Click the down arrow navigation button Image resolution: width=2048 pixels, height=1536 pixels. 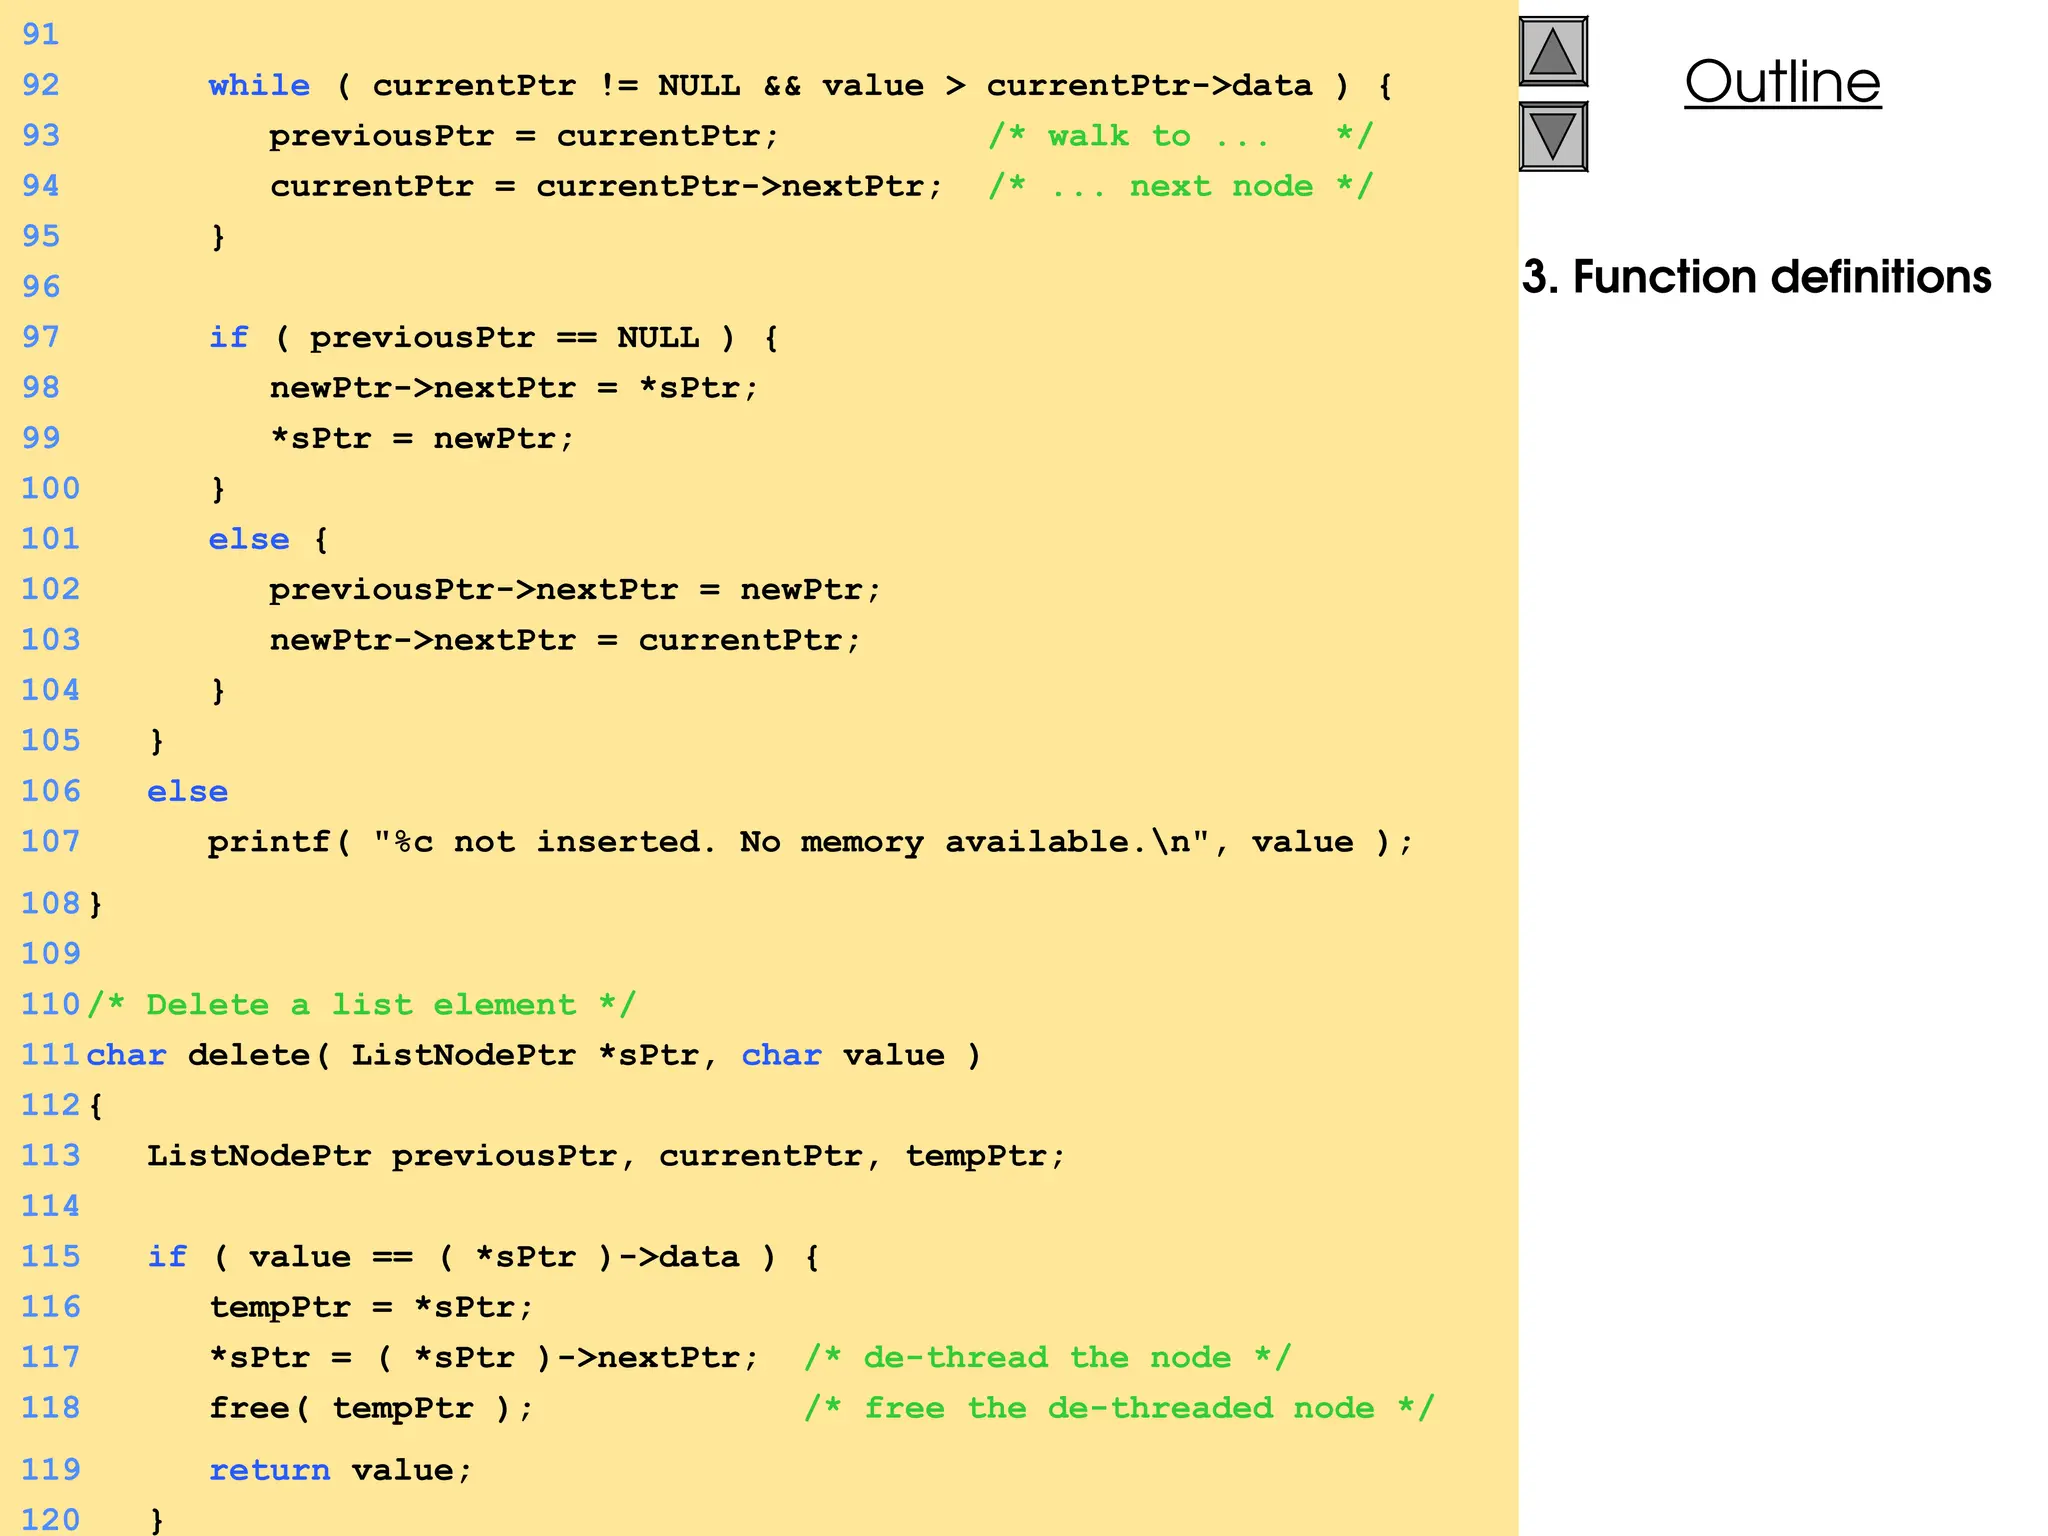pyautogui.click(x=1553, y=137)
